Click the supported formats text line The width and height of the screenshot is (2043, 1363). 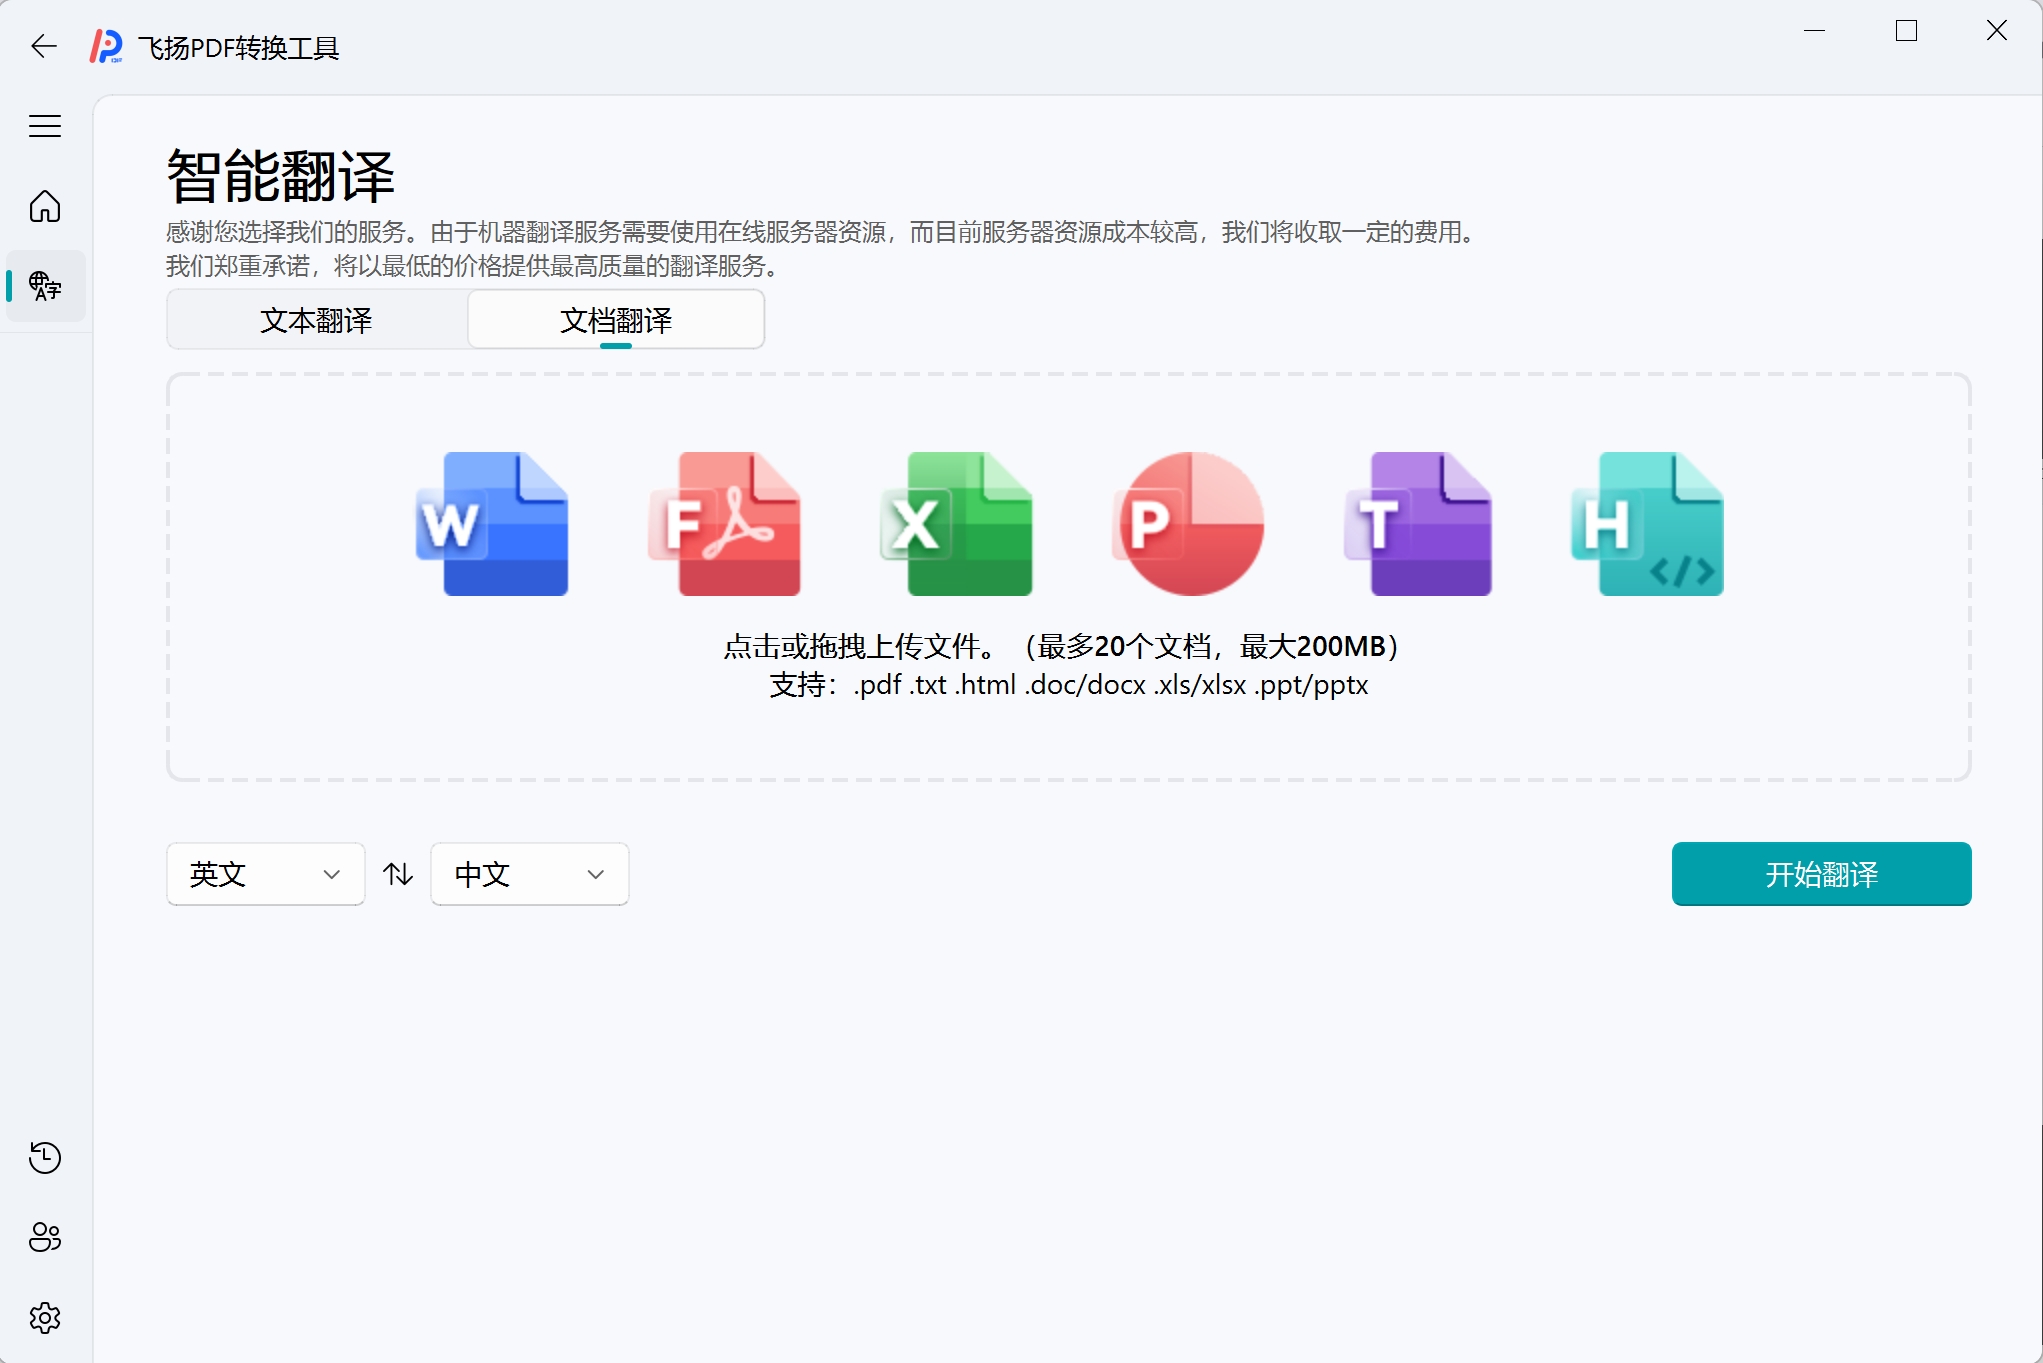point(1068,685)
